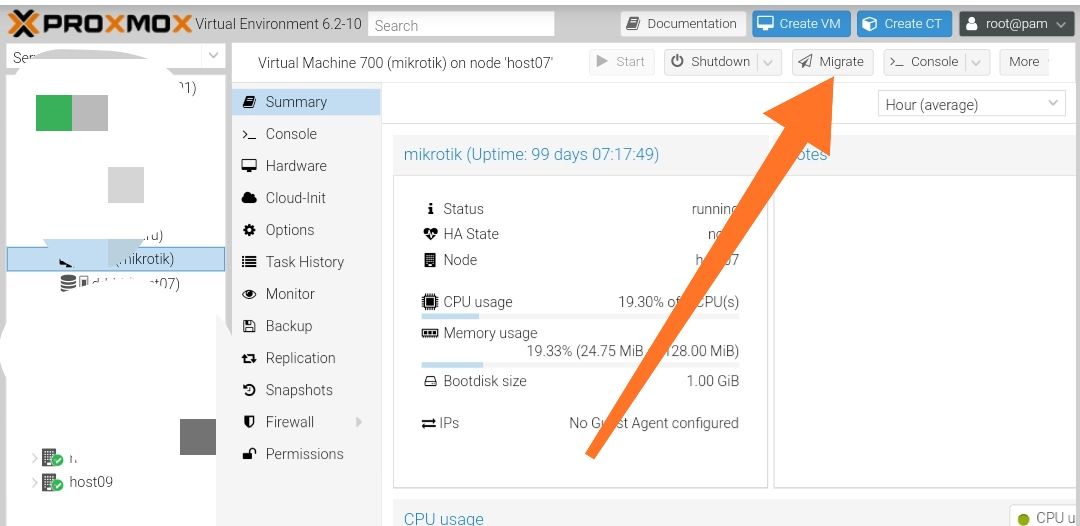Click the CPU usage chart heading

(444, 518)
